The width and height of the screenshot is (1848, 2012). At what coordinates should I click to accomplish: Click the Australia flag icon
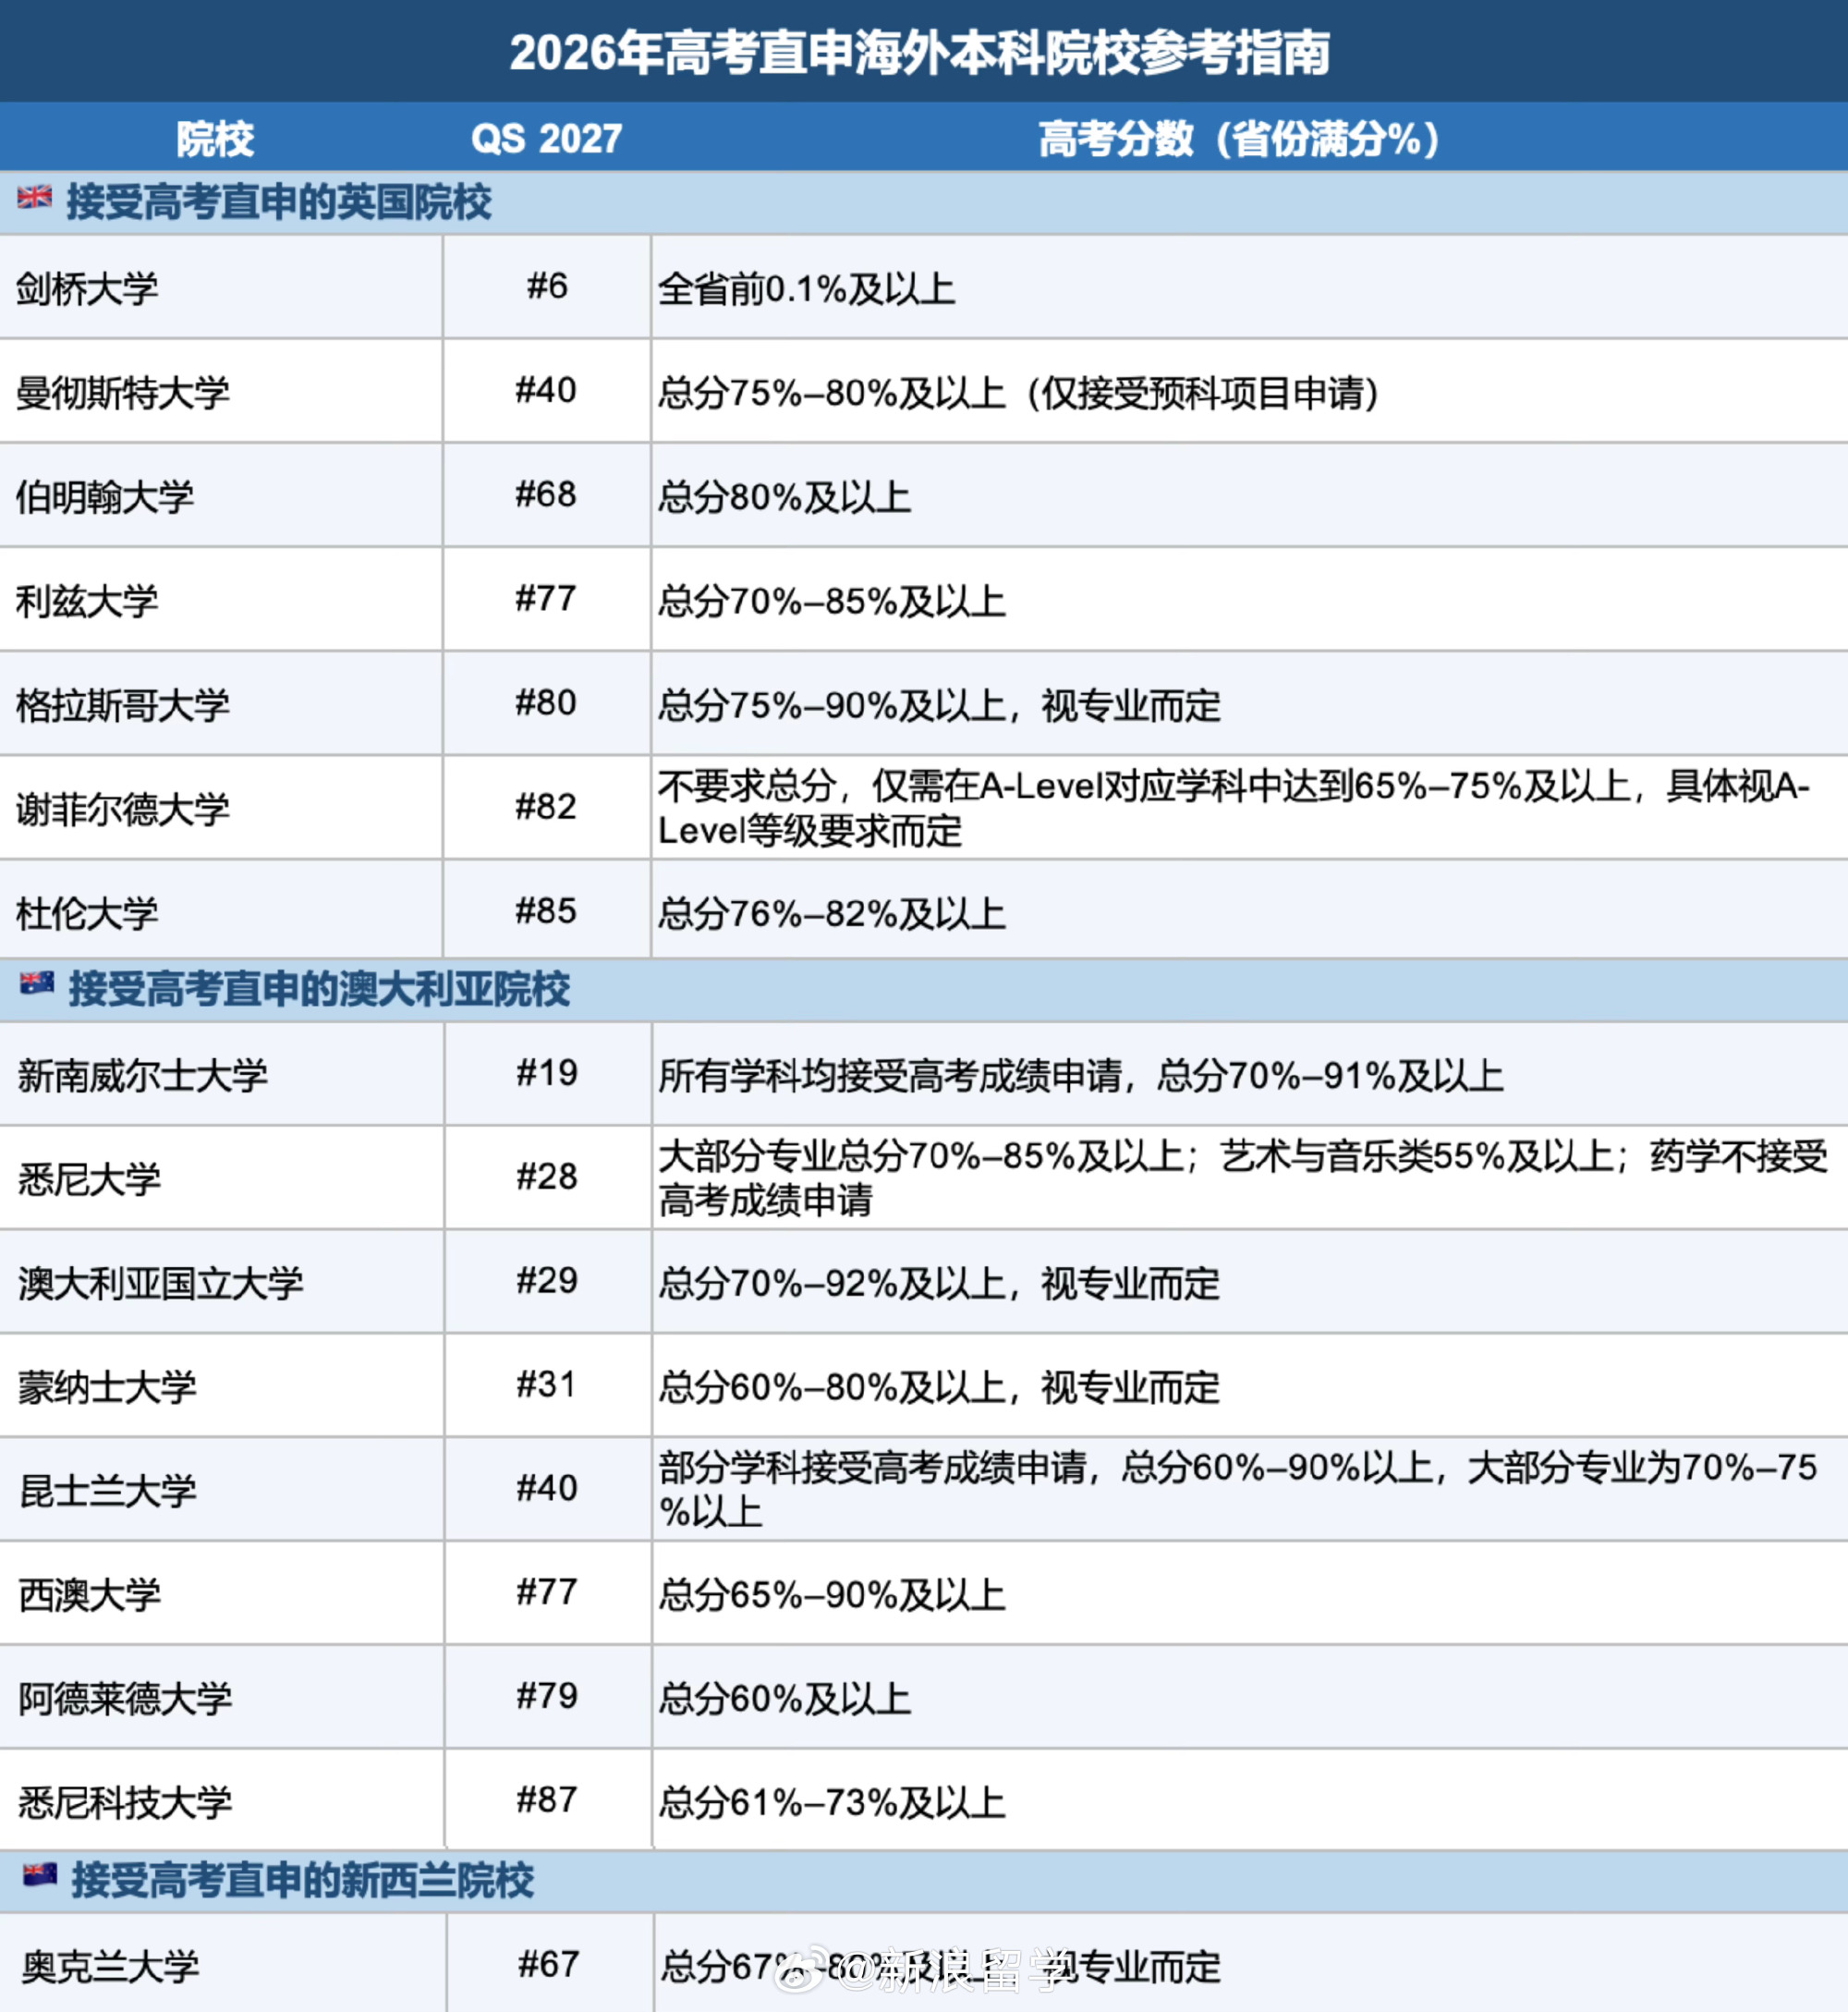(37, 984)
